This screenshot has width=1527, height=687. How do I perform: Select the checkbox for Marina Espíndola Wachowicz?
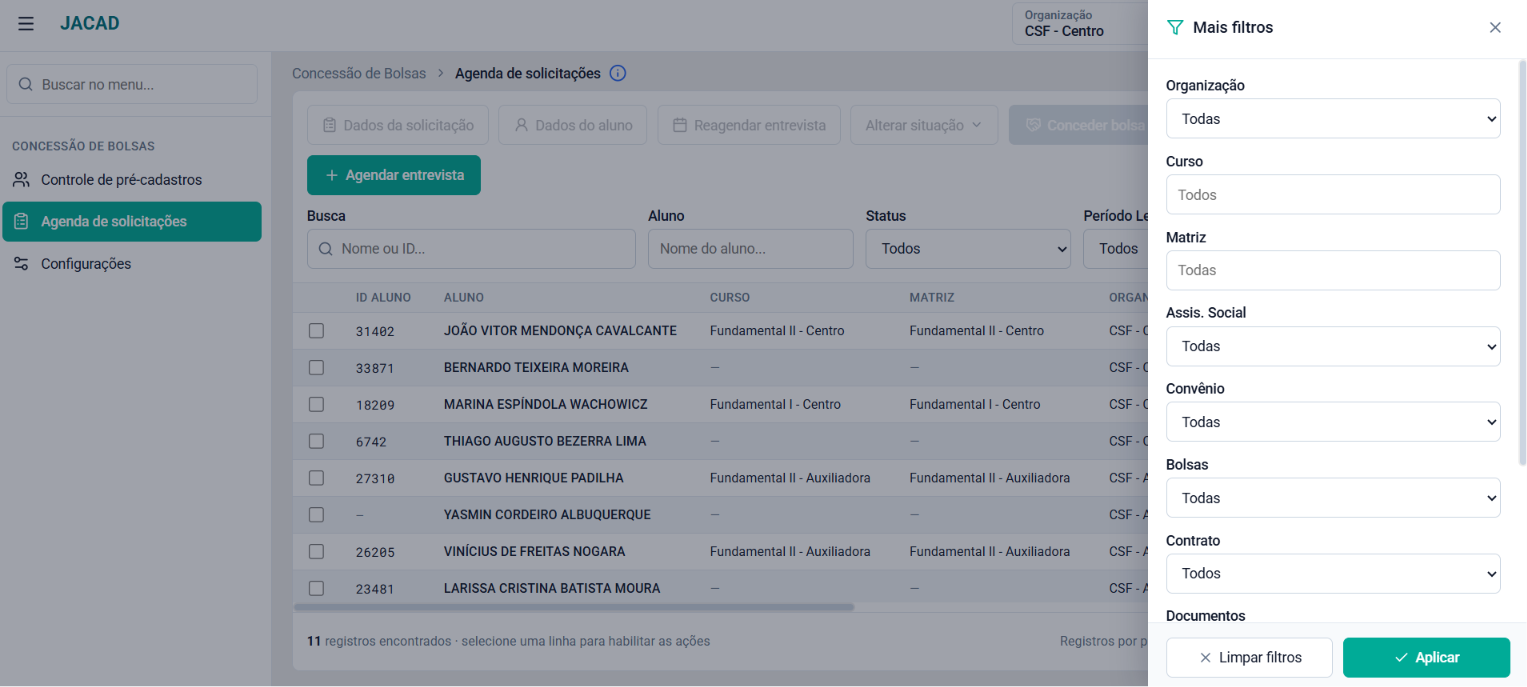click(x=316, y=404)
